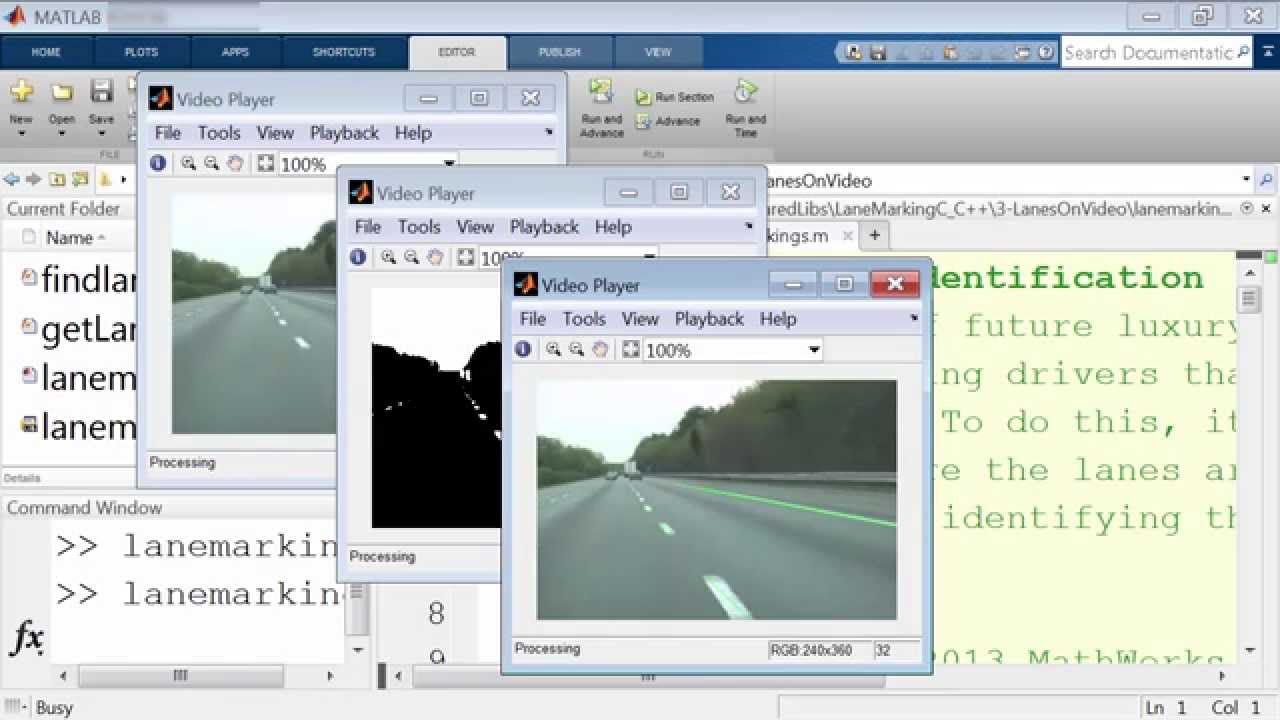Click info icon in middle Video Player

[358, 257]
